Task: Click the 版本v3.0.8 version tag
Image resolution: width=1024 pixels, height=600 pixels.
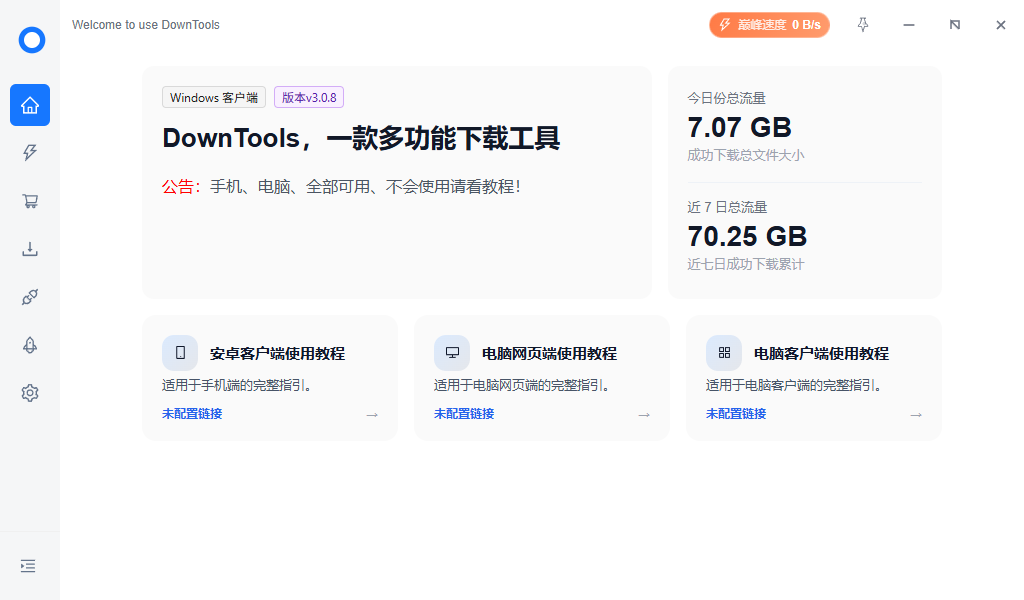Action: (x=309, y=97)
